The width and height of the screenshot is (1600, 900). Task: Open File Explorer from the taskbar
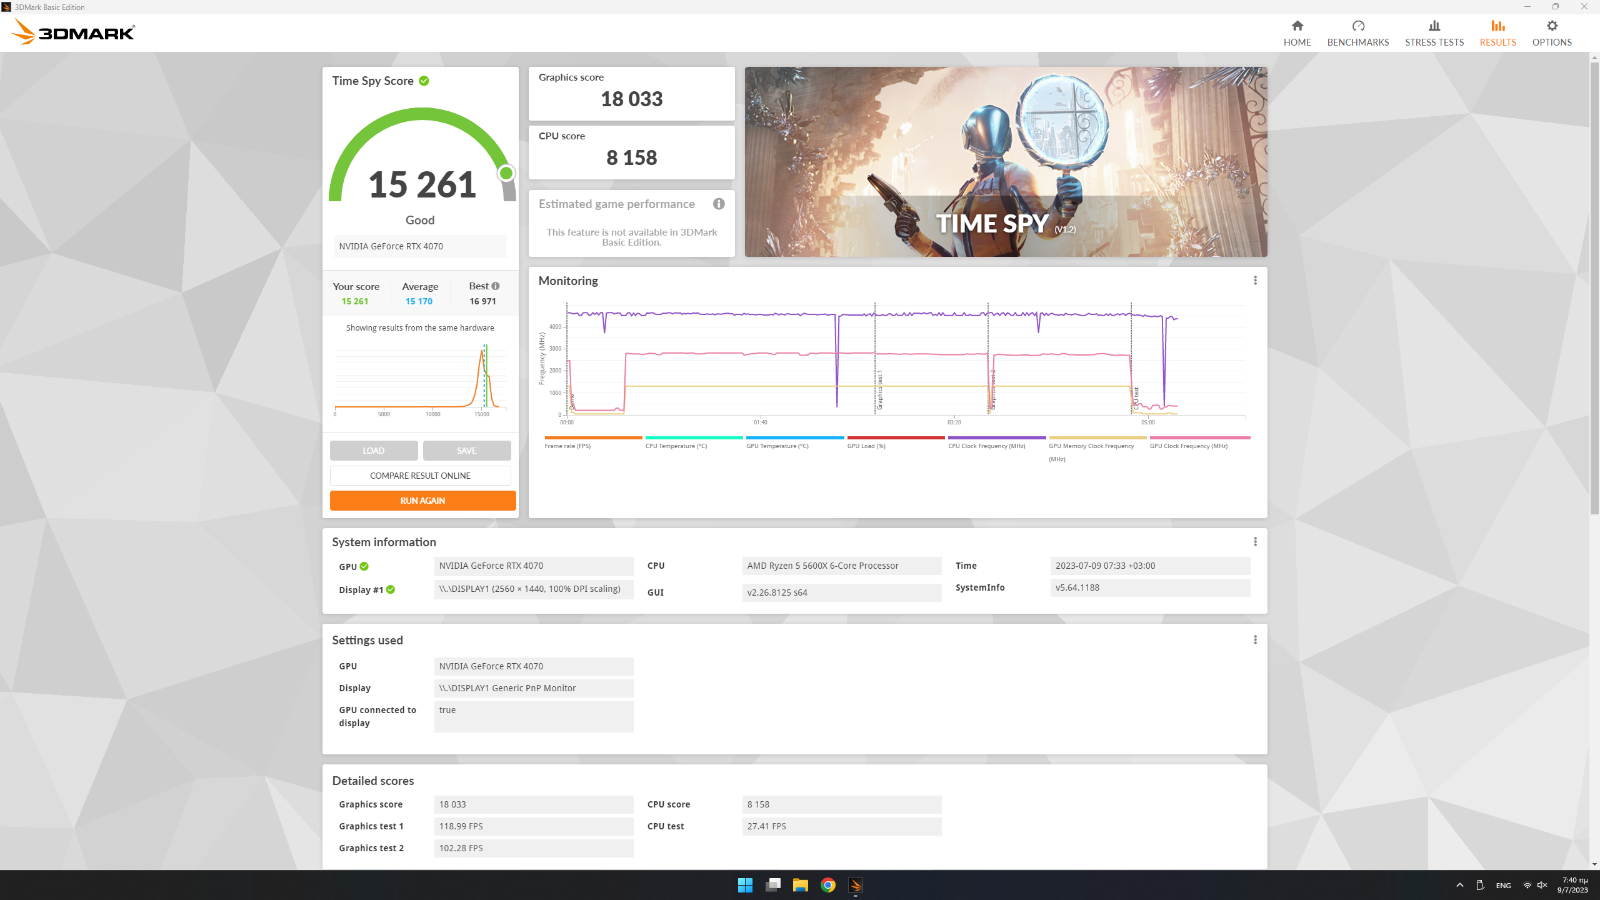800,885
